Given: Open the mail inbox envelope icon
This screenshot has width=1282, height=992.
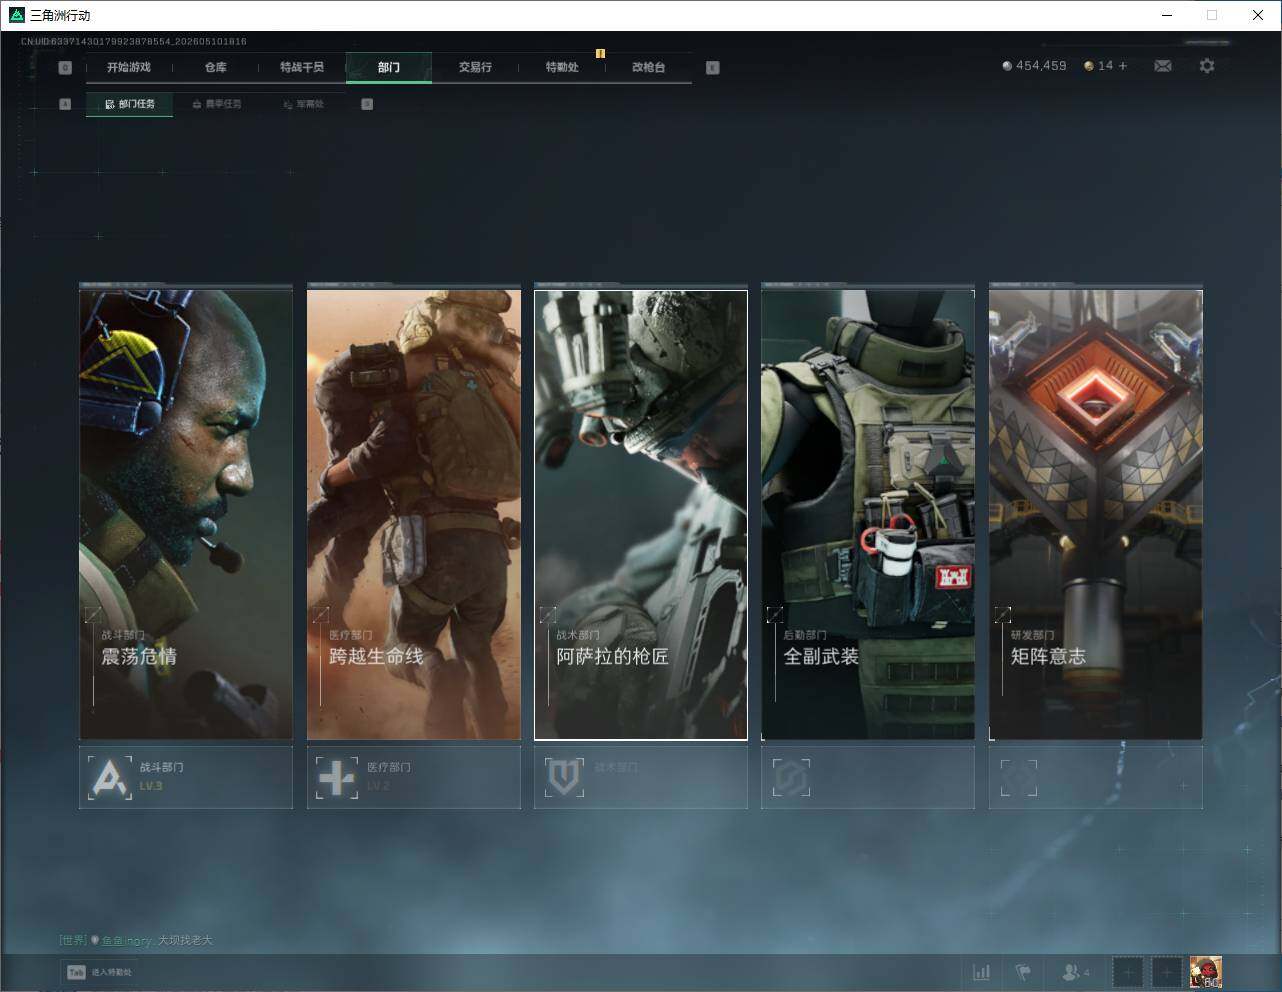Looking at the screenshot, I should (1163, 66).
